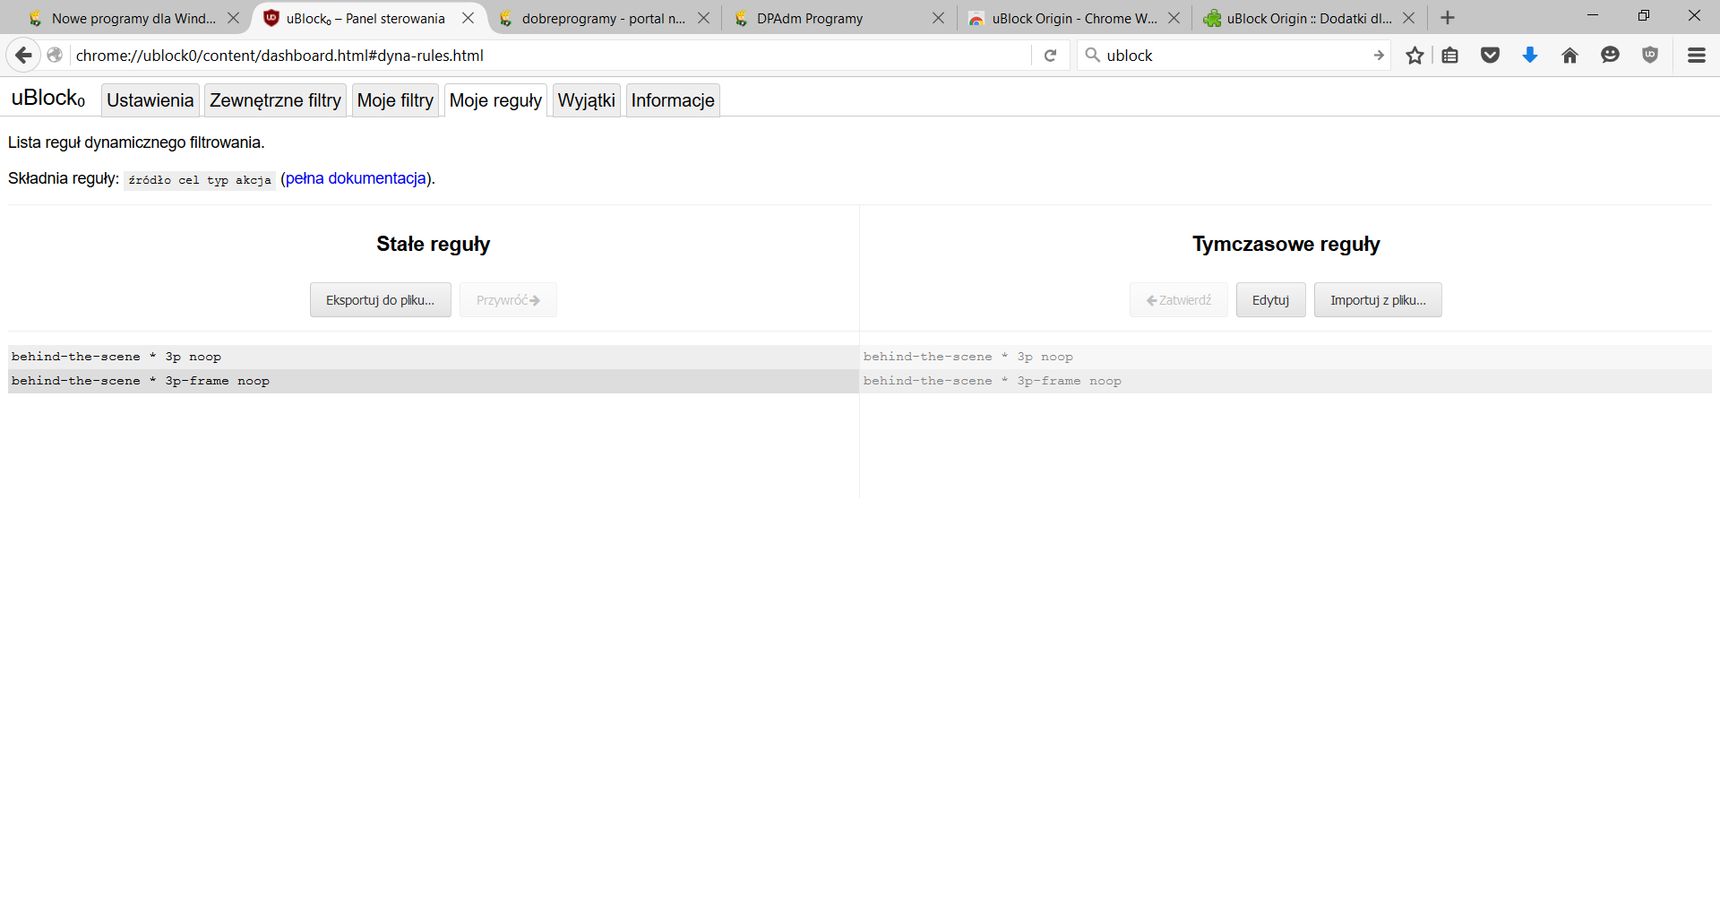Click the uBlock₀ logo text

[x=48, y=98]
